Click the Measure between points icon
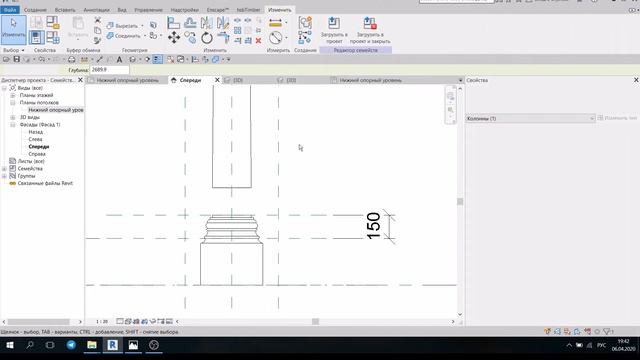The width and height of the screenshot is (640, 360). pyautogui.click(x=276, y=38)
